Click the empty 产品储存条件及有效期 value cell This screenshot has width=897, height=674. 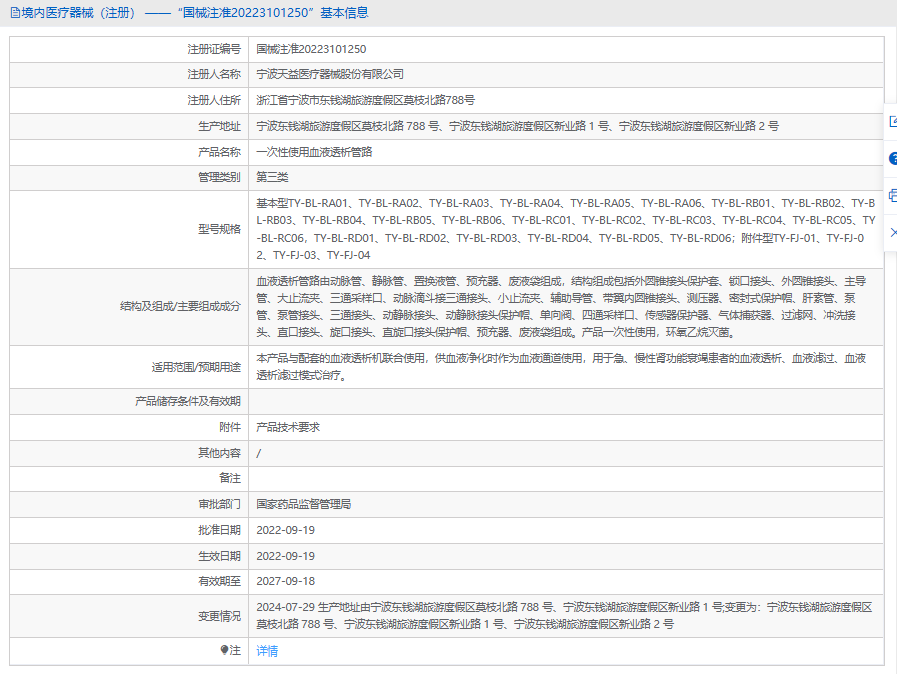[565, 401]
